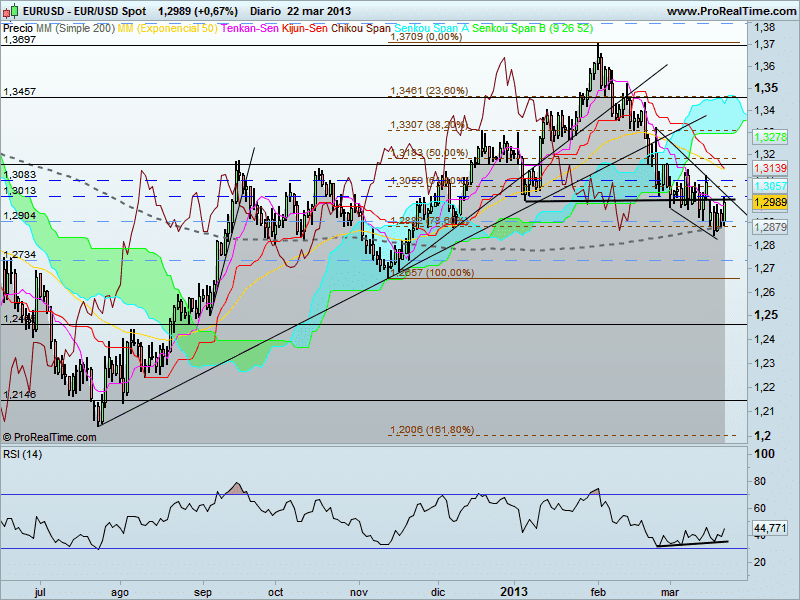Select the 1,2146 horizontal level label

pyautogui.click(x=19, y=395)
